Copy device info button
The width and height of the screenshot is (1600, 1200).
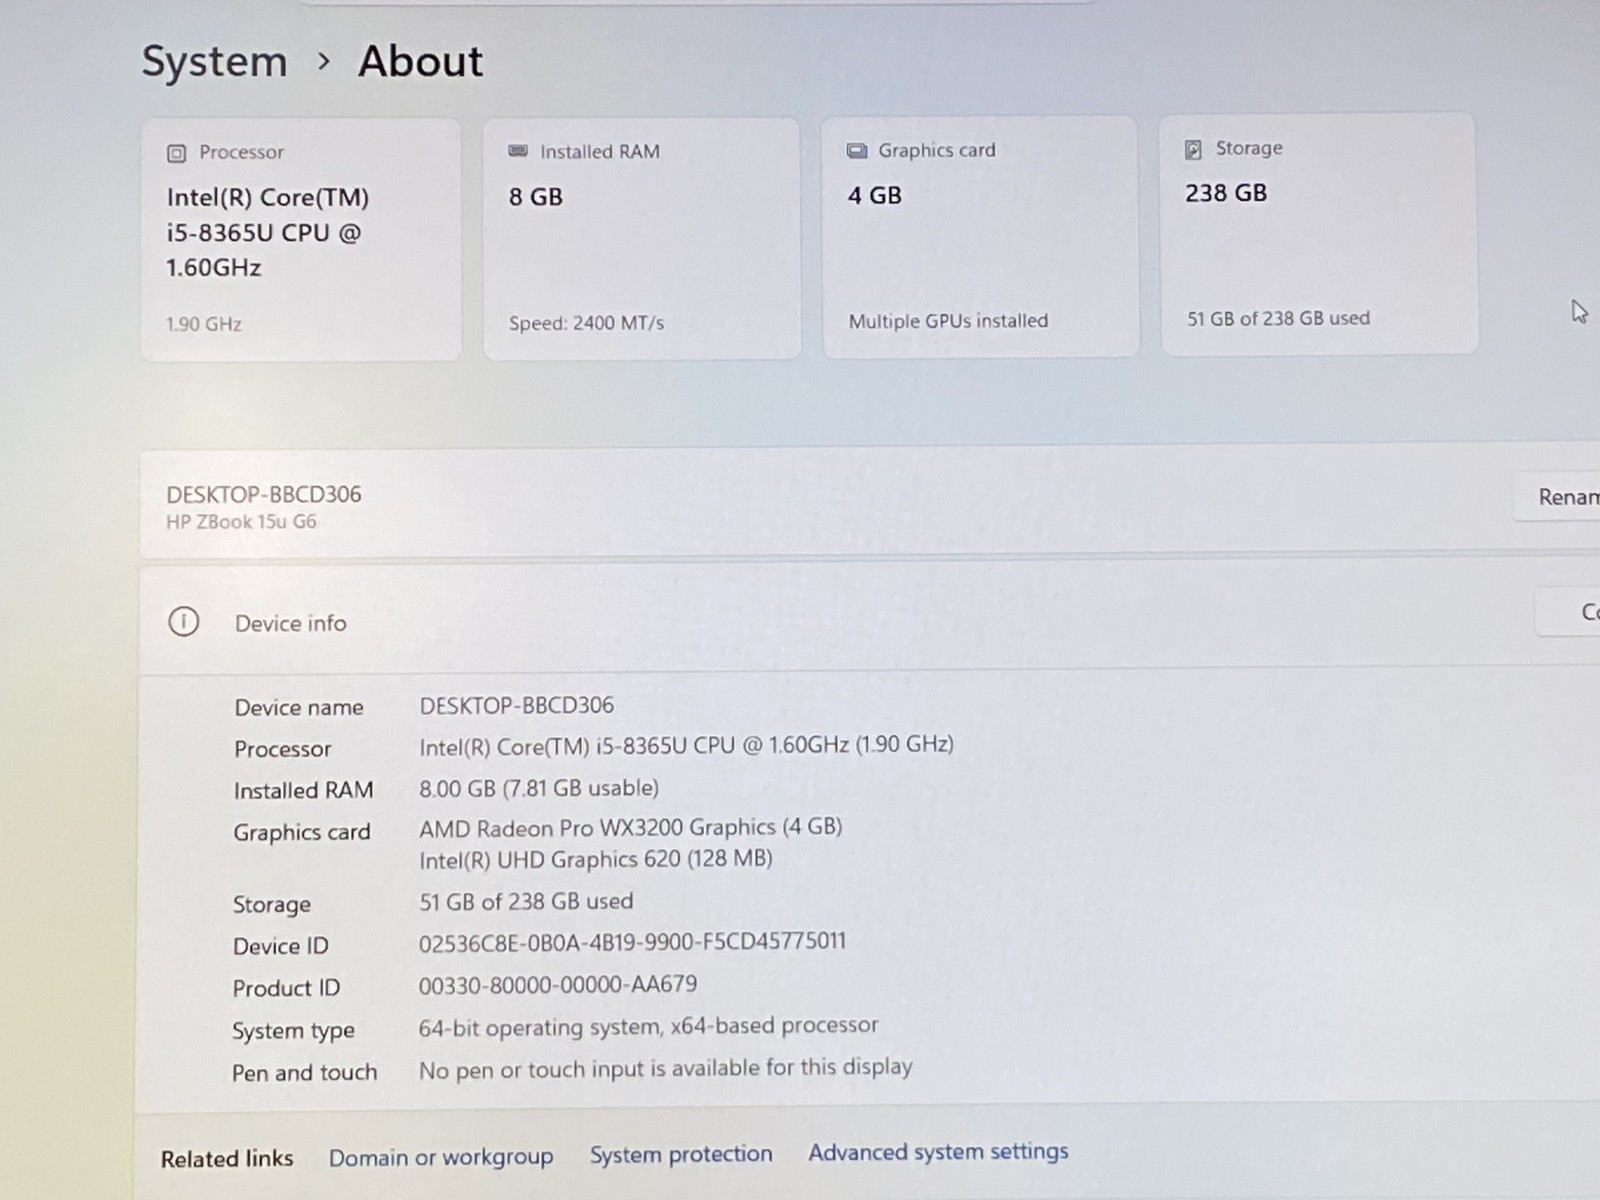coord(1568,611)
